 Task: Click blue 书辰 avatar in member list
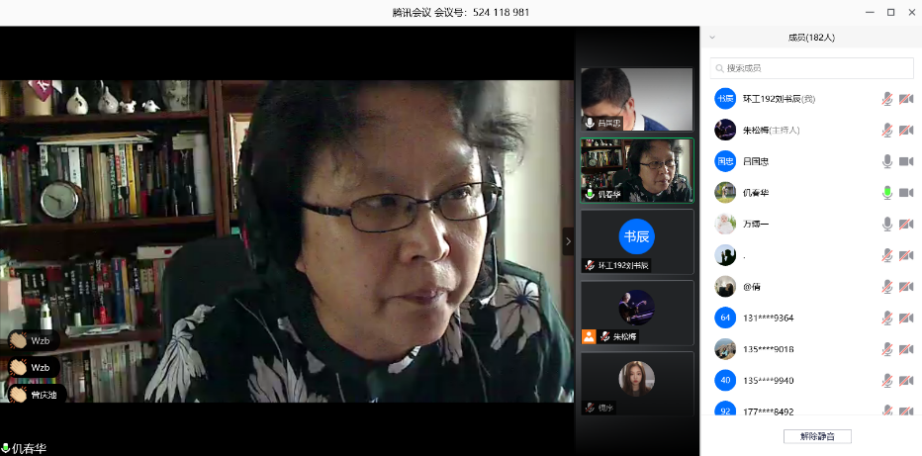tap(725, 99)
